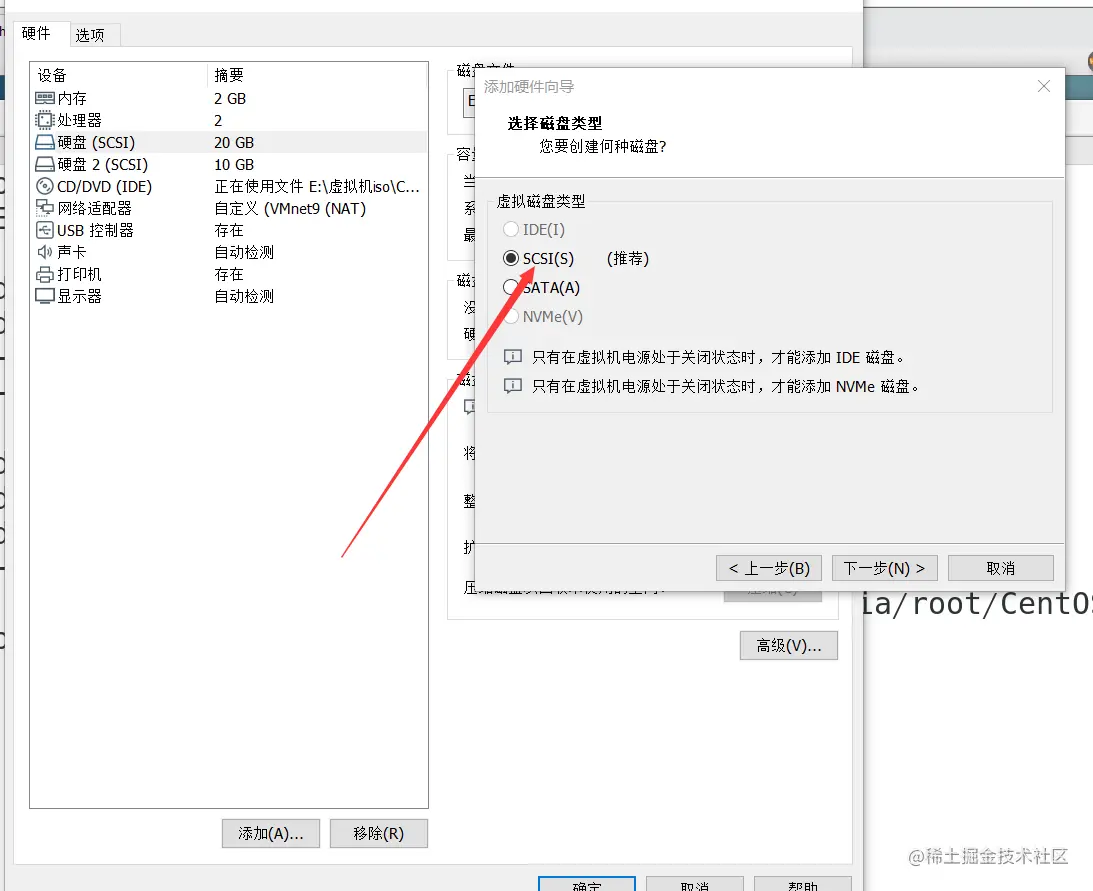Click the 上一步(B) back button
This screenshot has width=1093, height=891.
[x=769, y=568]
